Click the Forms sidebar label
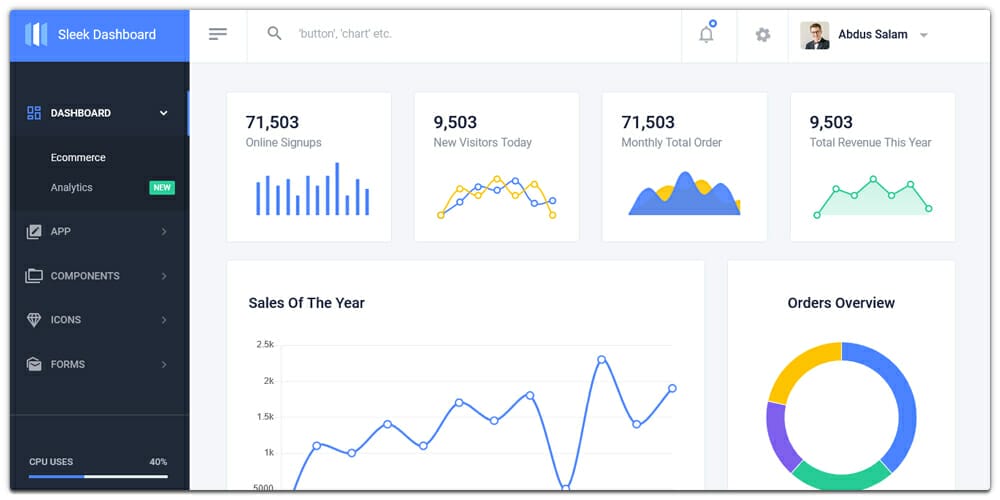 point(68,364)
